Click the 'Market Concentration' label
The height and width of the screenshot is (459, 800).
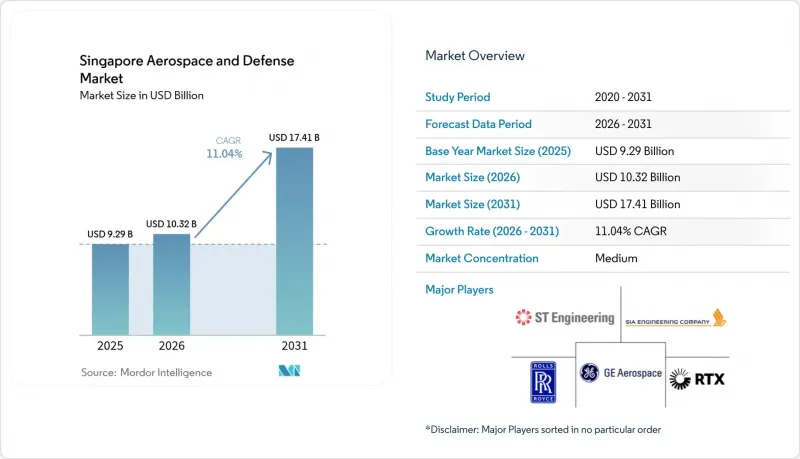point(482,258)
